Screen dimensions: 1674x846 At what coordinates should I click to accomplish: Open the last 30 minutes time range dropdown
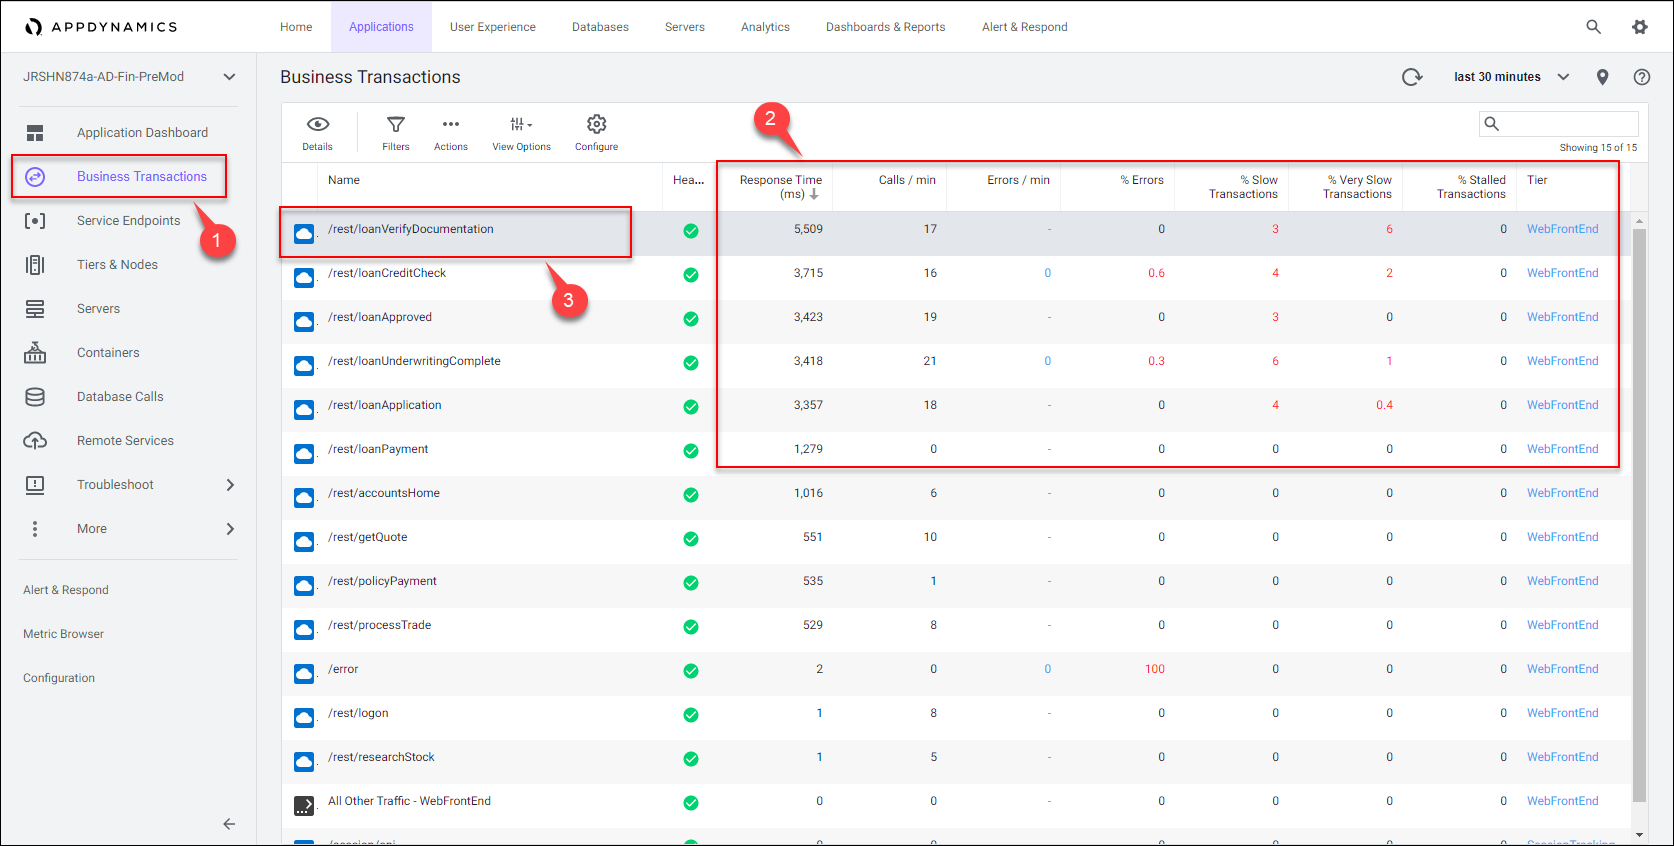tap(1510, 77)
